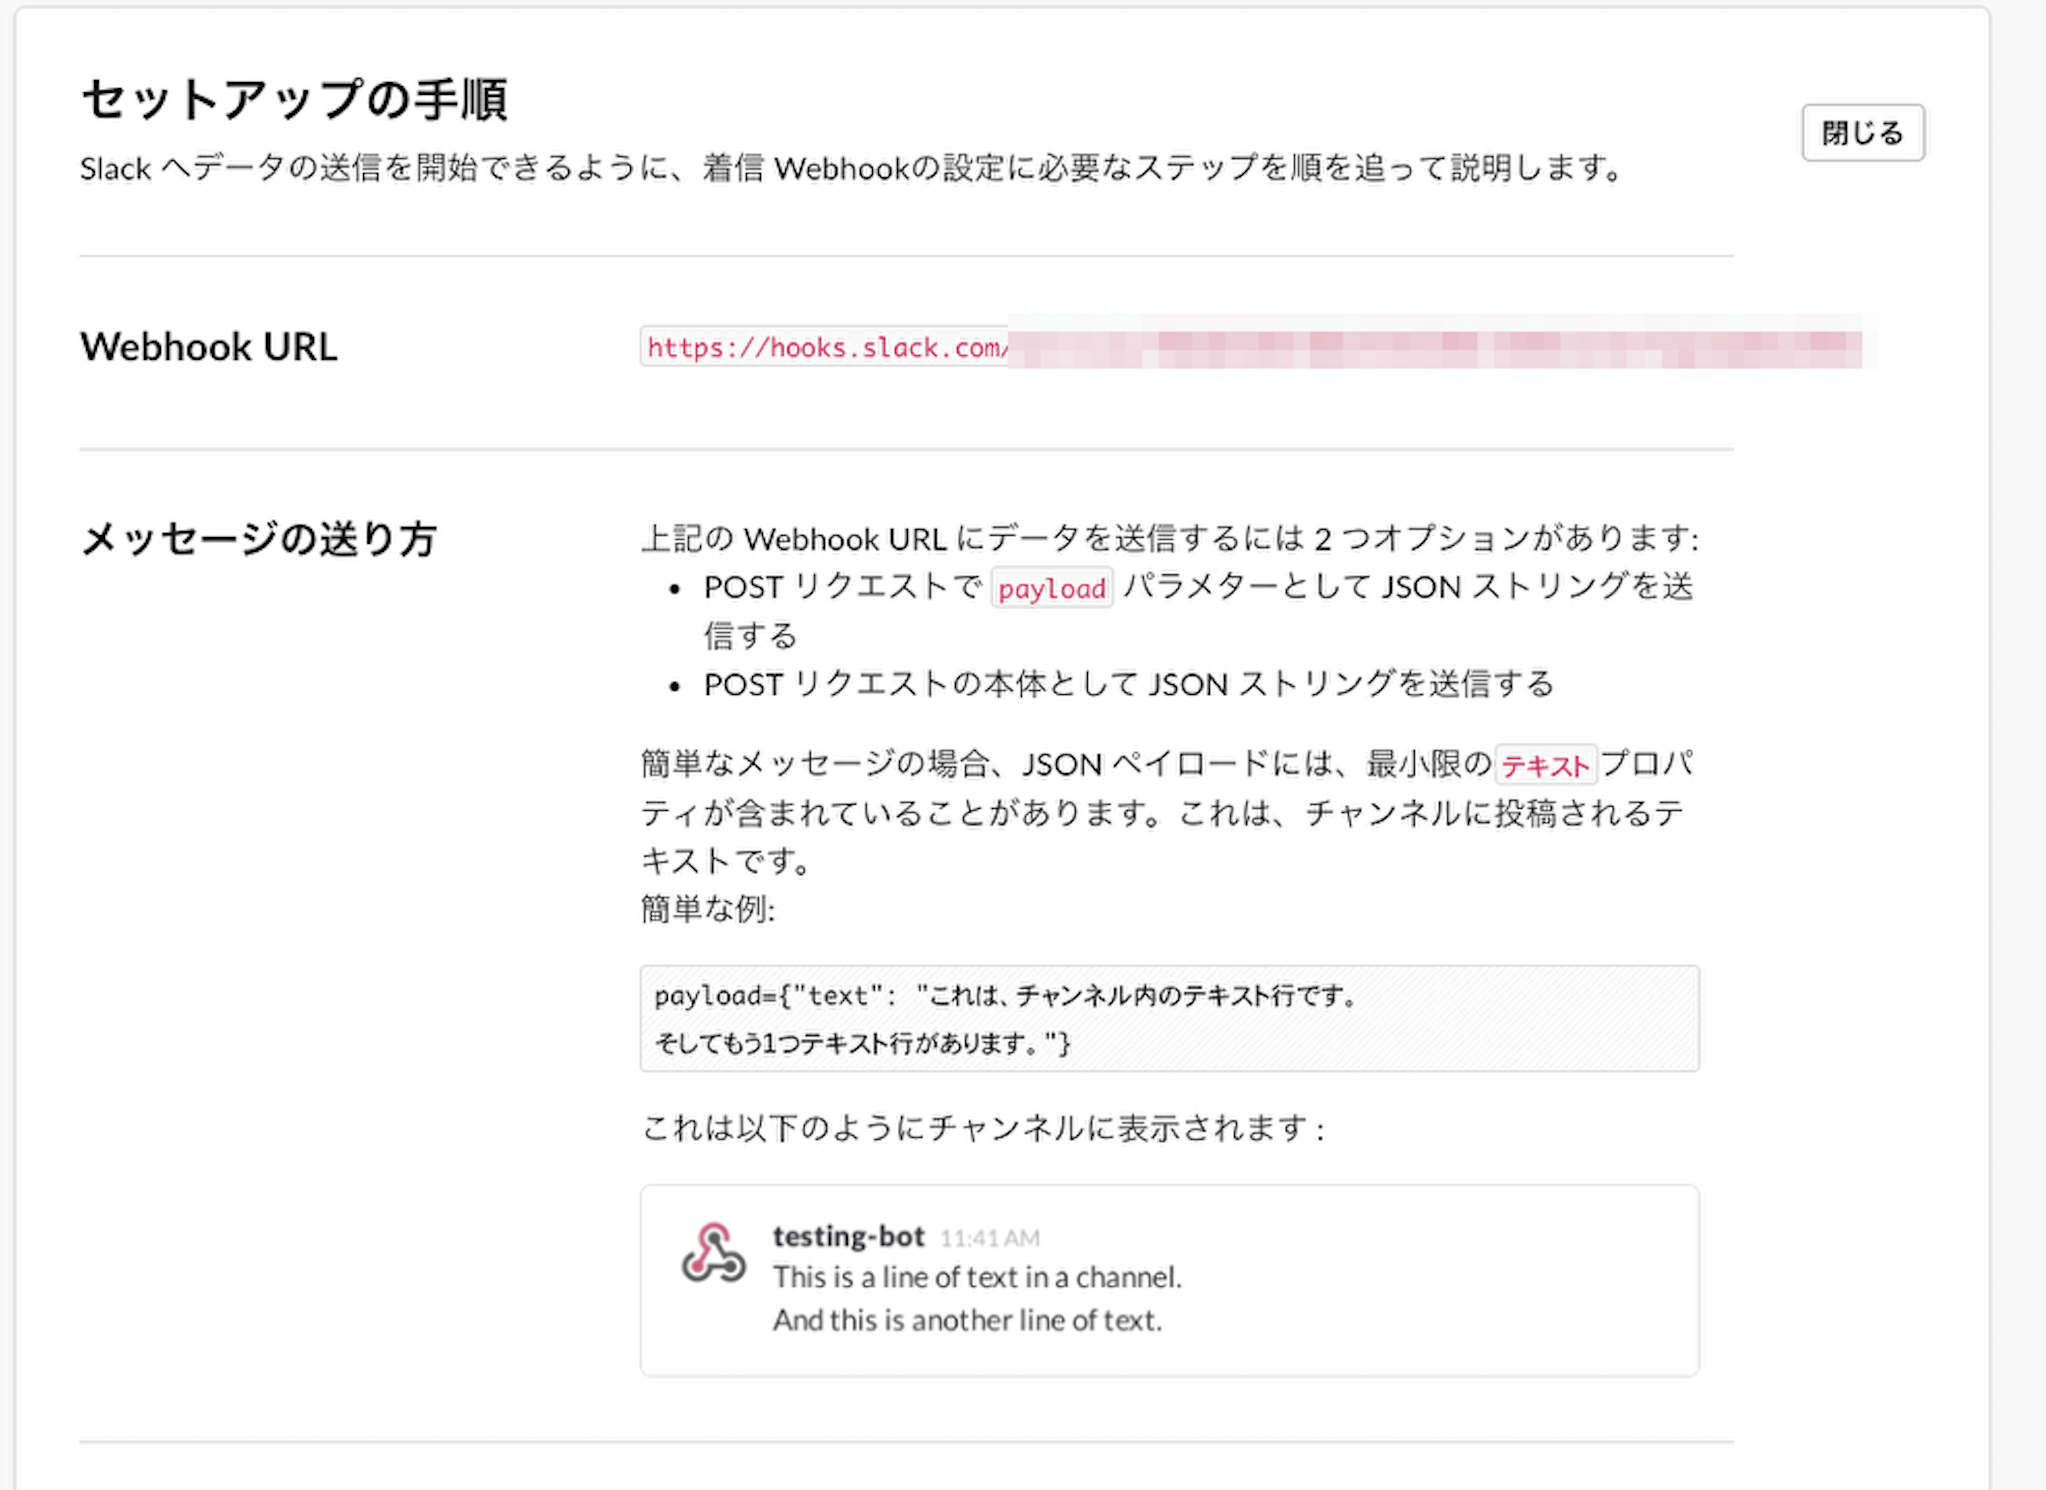Click the 11:41 AM message timestamp

point(990,1239)
